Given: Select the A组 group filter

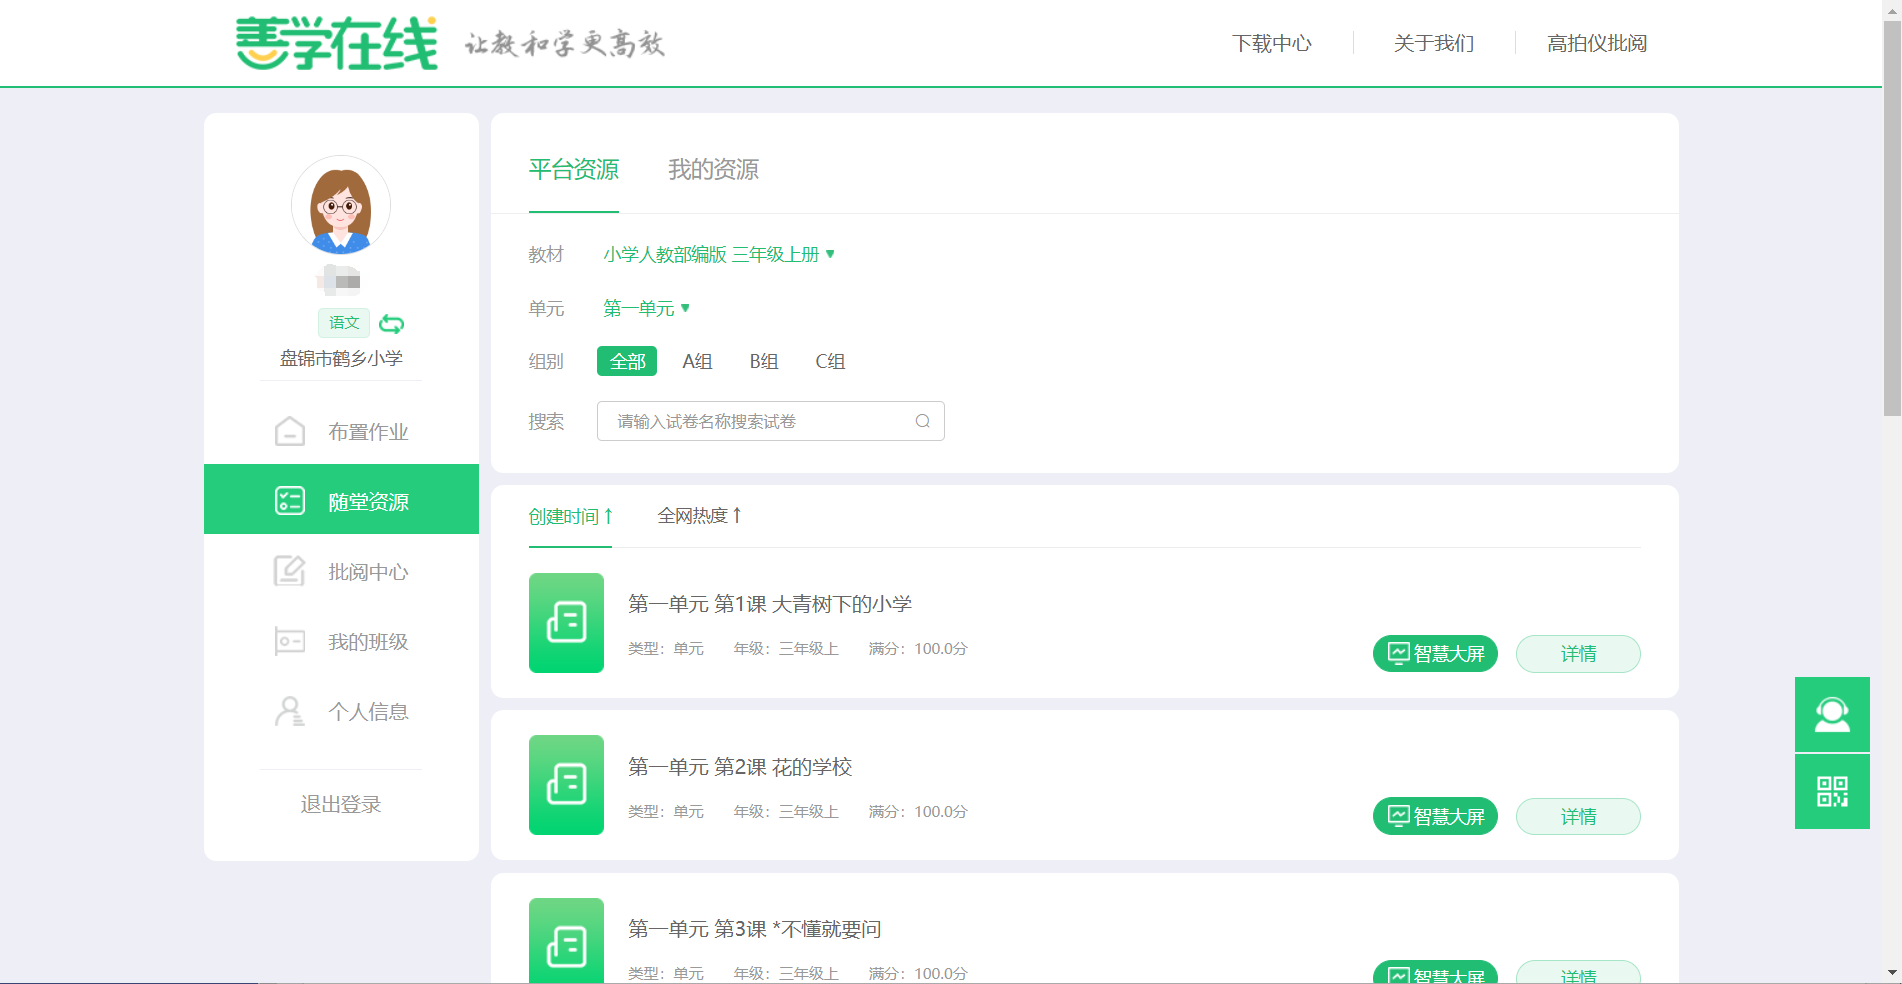Looking at the screenshot, I should click(x=697, y=361).
